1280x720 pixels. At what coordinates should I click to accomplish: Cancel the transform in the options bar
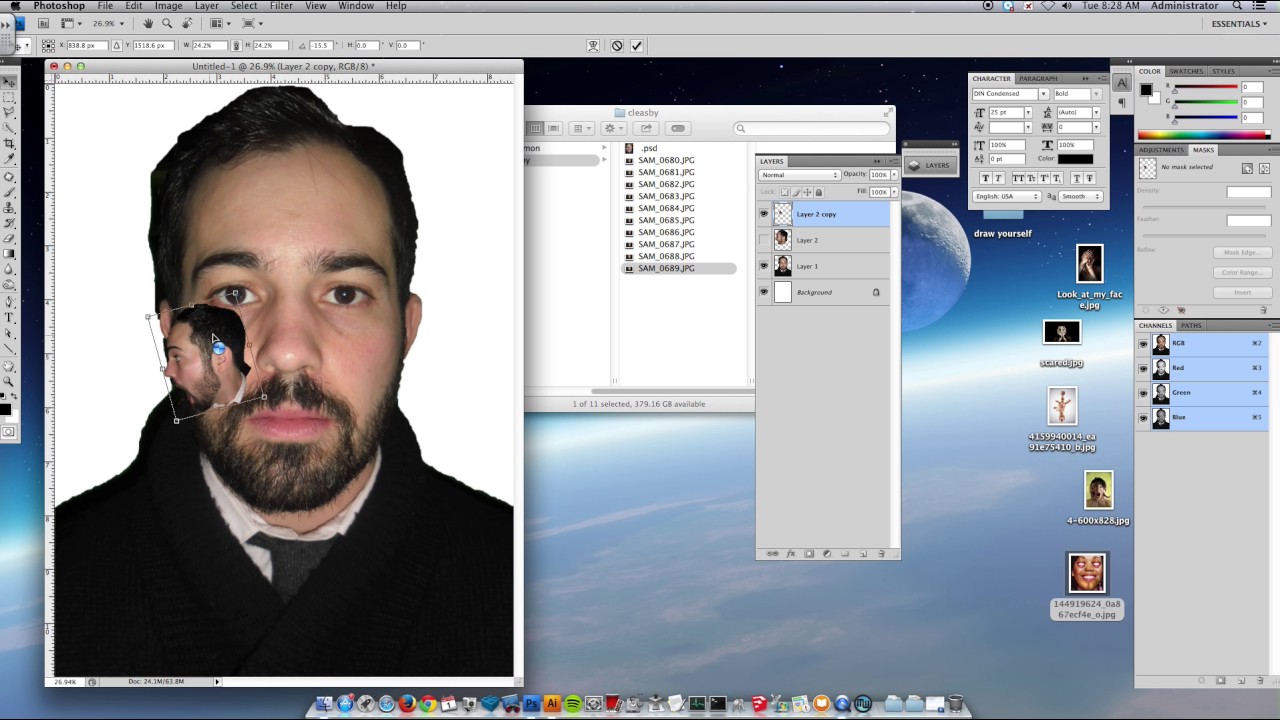(617, 45)
